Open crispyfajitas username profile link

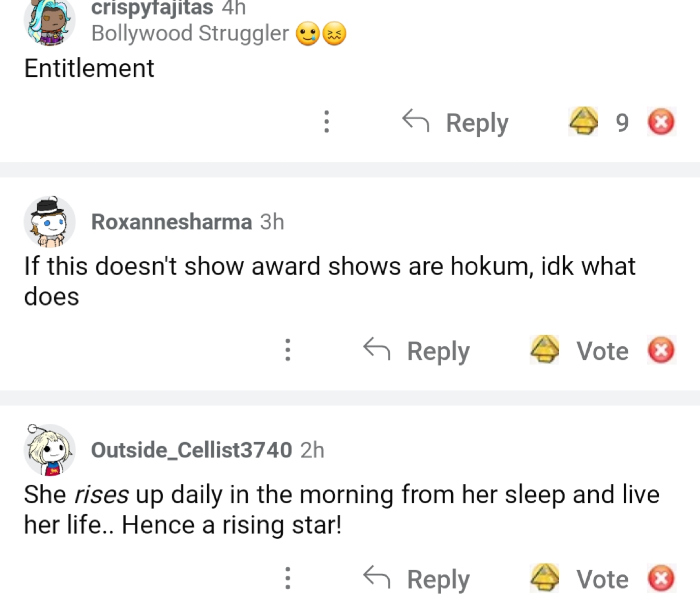click(x=151, y=8)
